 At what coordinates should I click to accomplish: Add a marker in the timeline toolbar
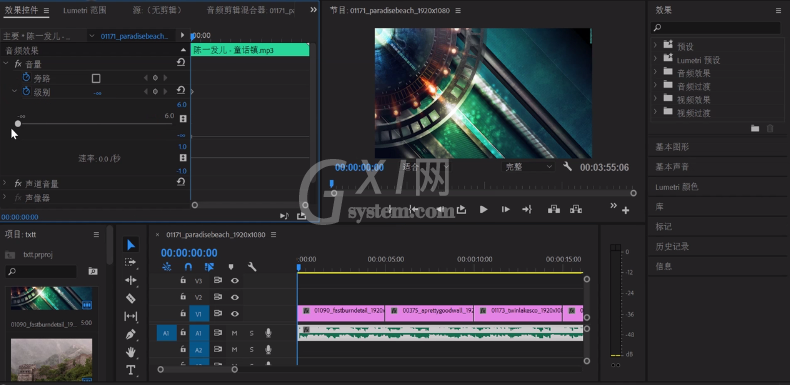[231, 267]
